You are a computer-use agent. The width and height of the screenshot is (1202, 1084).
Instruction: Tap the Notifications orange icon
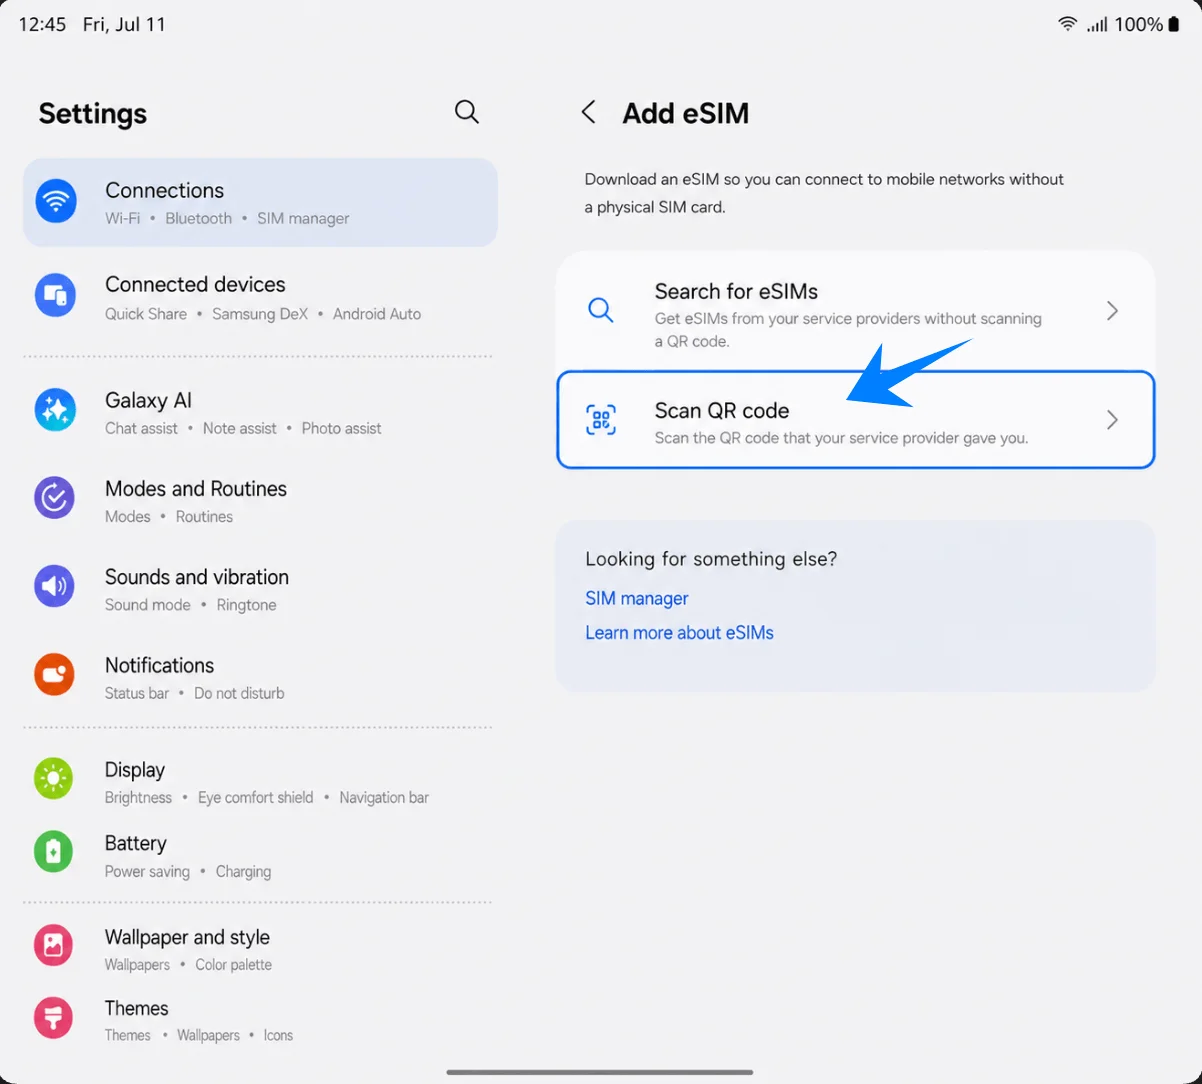pos(55,675)
